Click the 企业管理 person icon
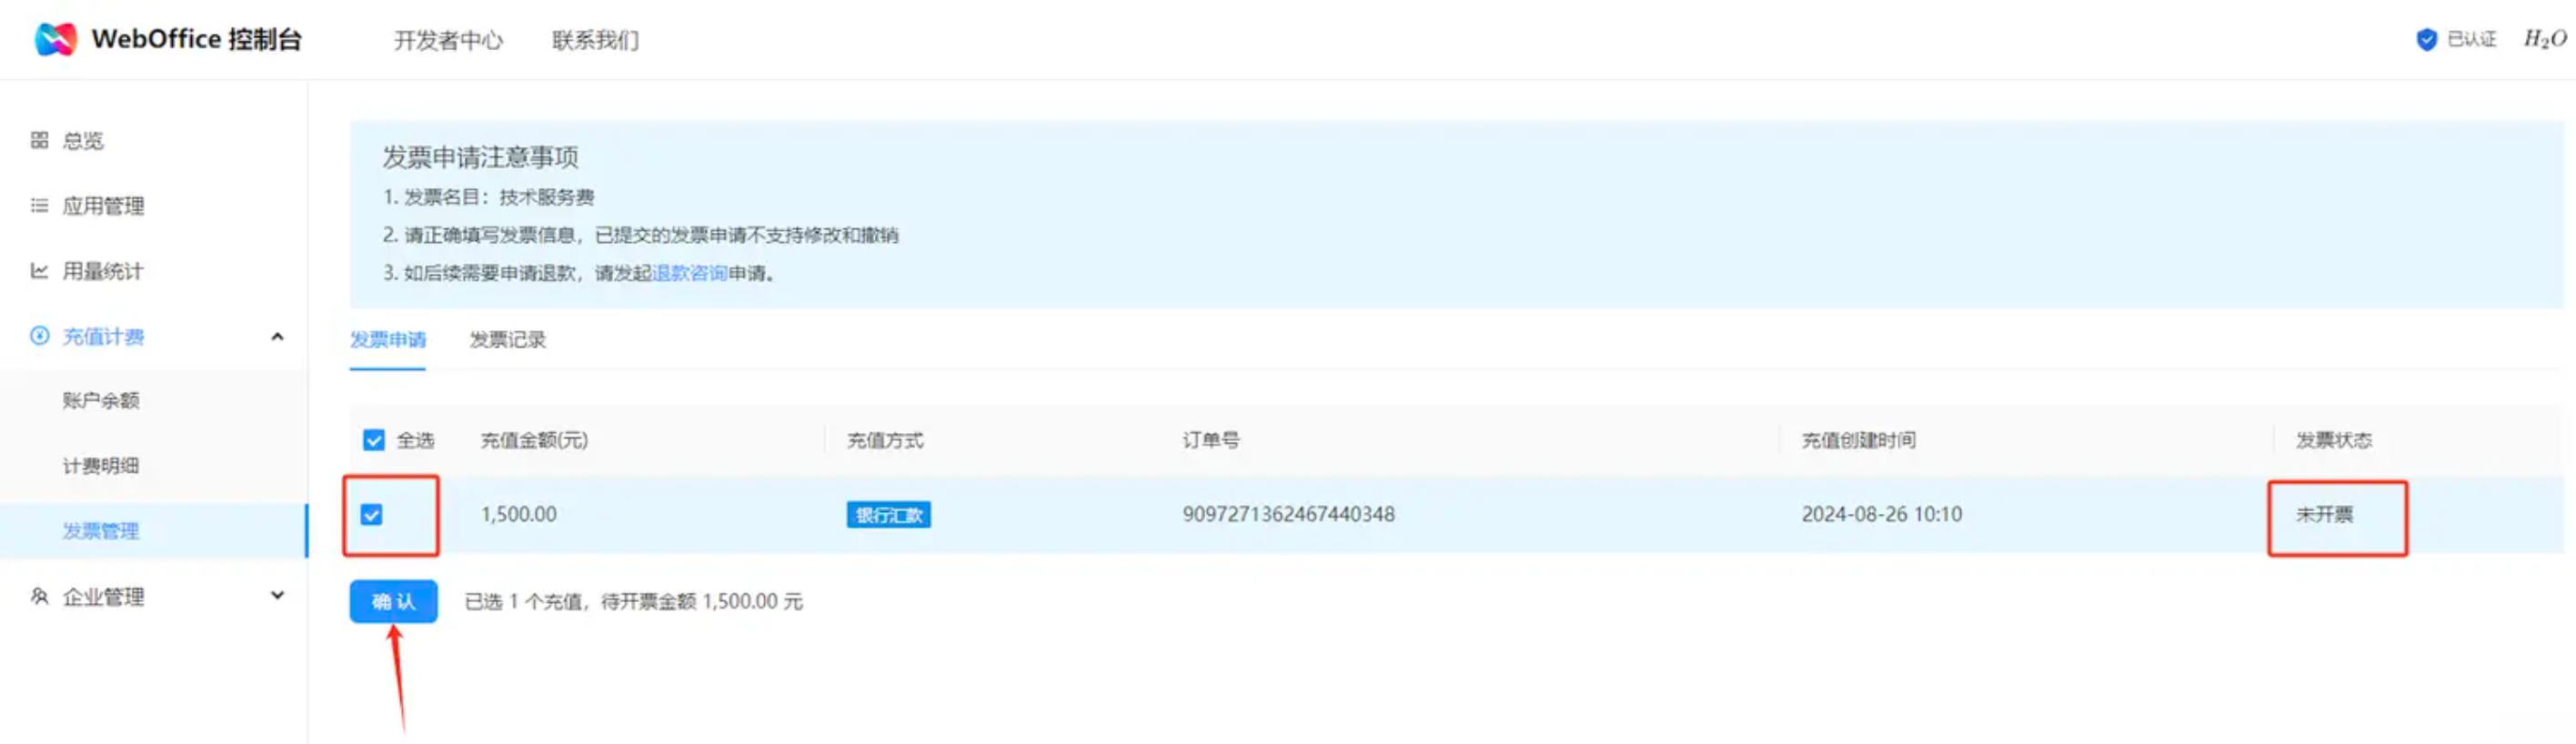This screenshot has width=2576, height=744. pyautogui.click(x=39, y=596)
